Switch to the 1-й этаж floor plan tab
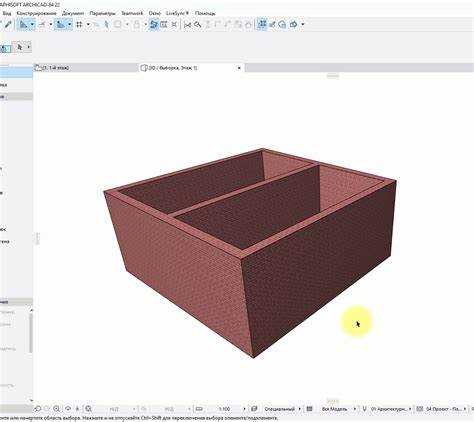 tap(86, 68)
